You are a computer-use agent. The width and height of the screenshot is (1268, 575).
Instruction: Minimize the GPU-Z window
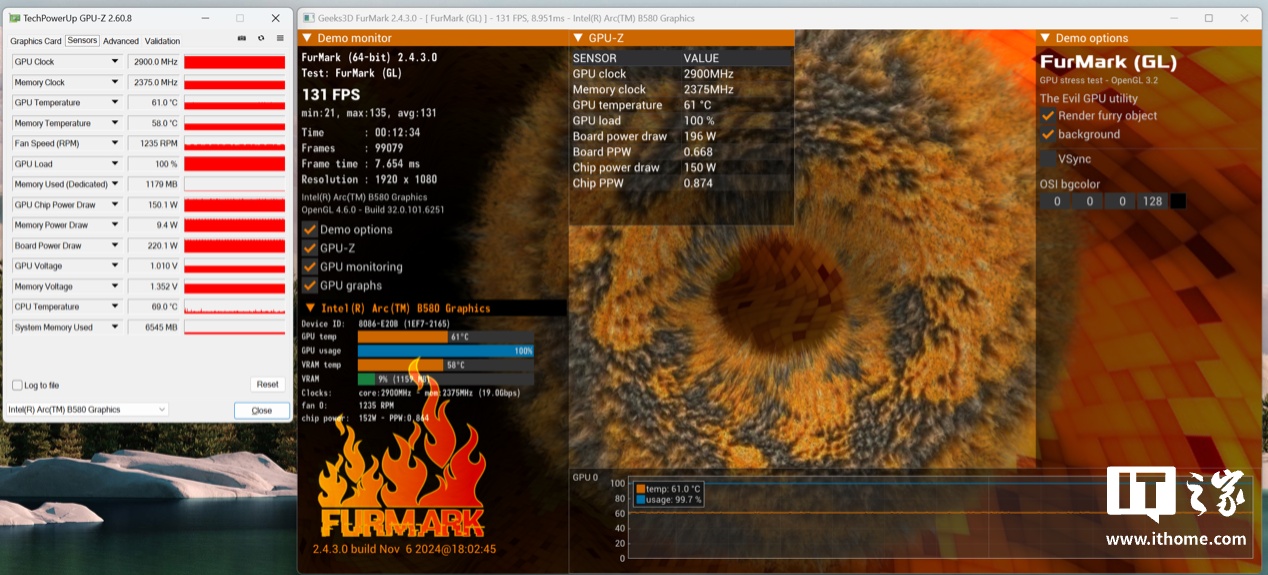pos(204,18)
